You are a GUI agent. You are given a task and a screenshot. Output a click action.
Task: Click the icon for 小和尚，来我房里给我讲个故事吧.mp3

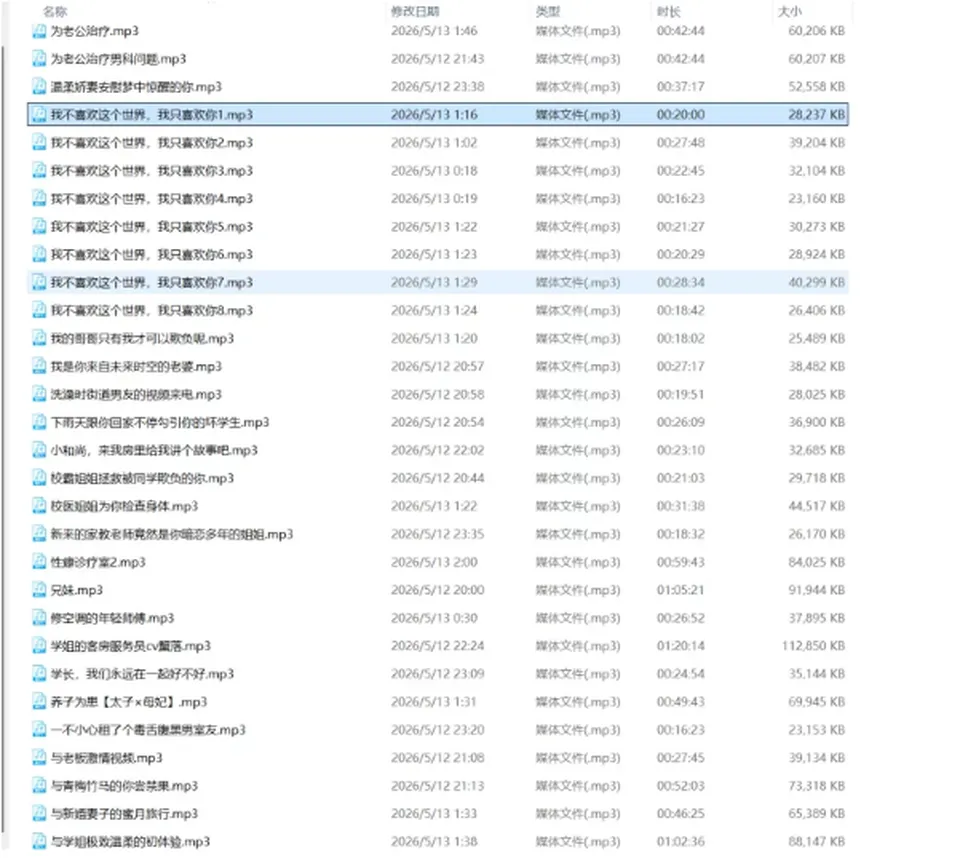[39, 450]
